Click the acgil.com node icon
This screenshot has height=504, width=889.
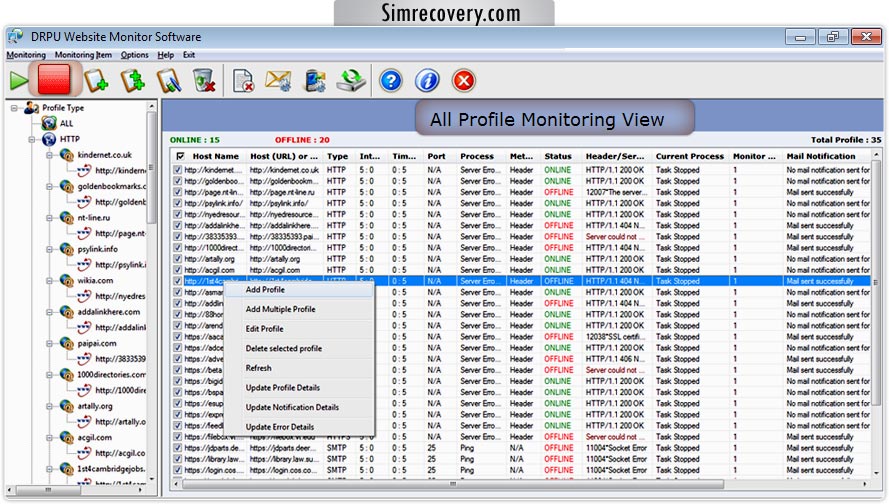(66, 438)
